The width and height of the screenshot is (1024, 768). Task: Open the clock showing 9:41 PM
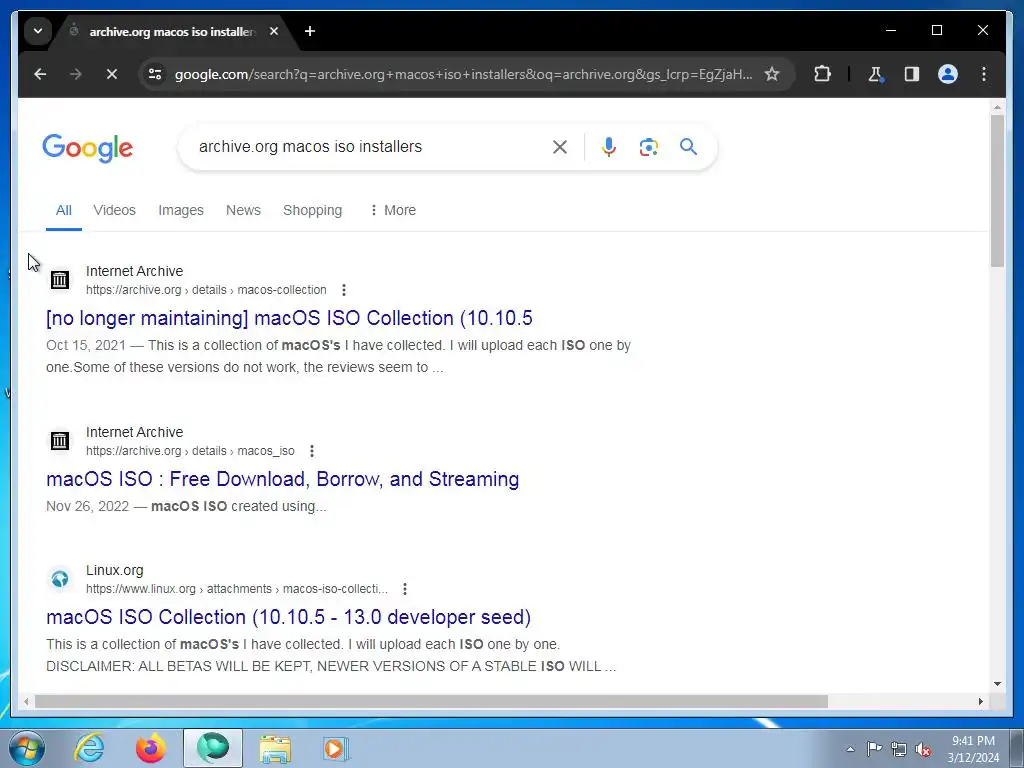click(973, 749)
